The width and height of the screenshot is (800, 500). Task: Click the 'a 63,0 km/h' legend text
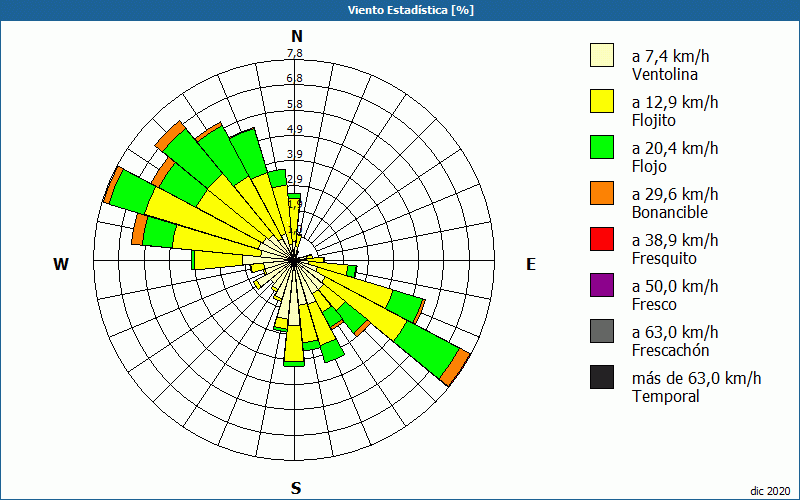[675, 332]
